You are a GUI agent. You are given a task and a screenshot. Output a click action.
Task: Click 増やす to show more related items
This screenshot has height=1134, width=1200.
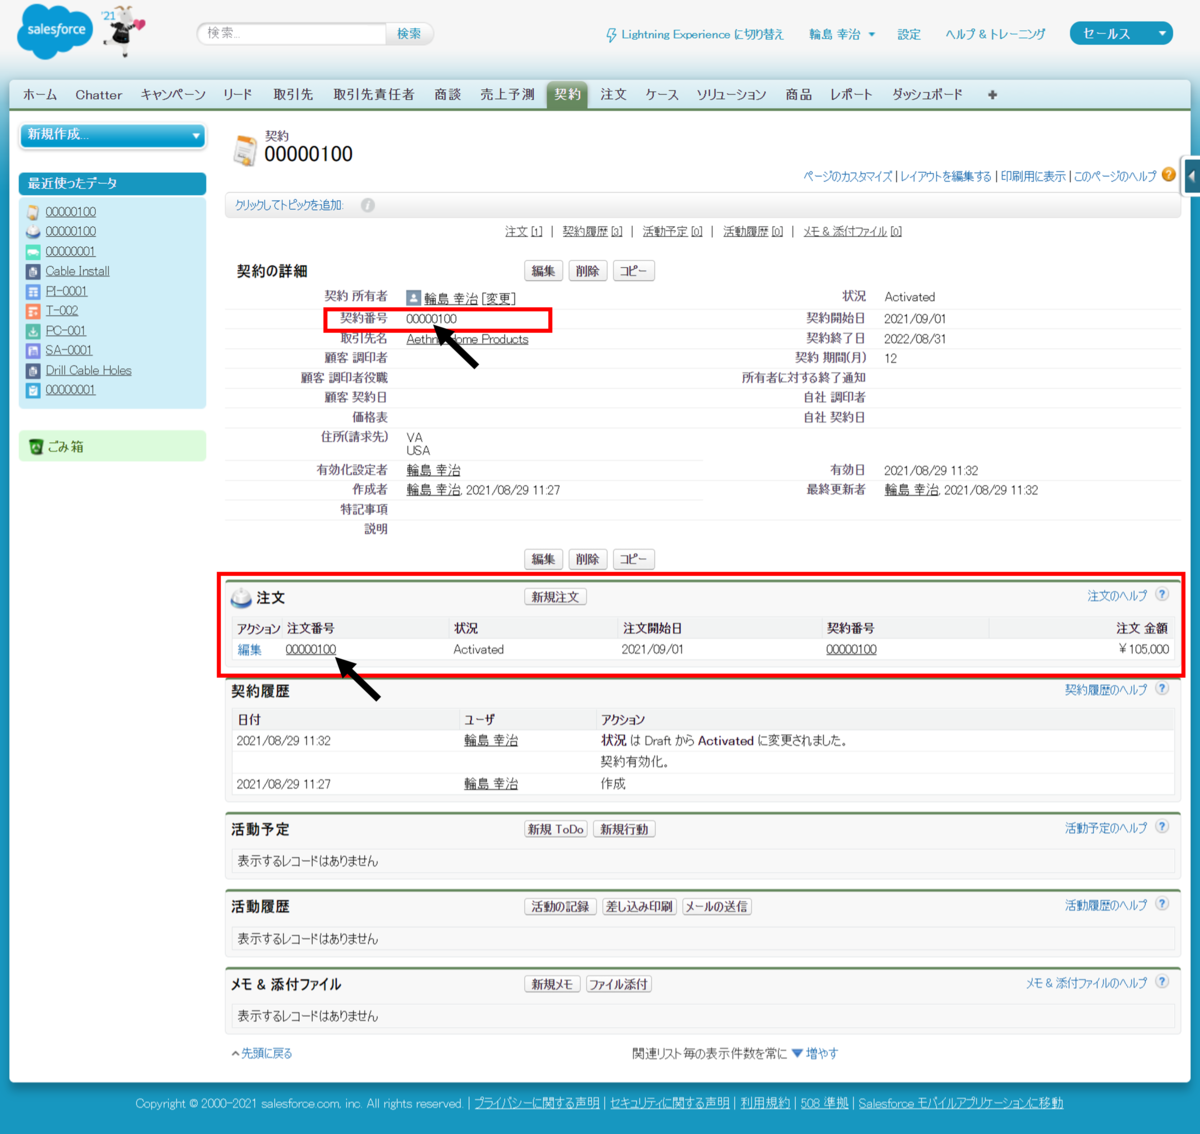point(815,1053)
